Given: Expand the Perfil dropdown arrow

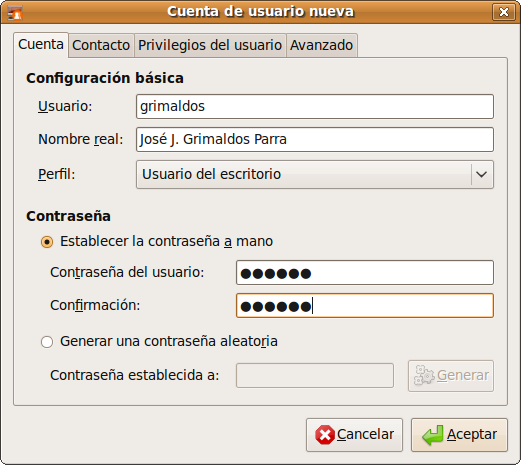Looking at the screenshot, I should coord(481,174).
